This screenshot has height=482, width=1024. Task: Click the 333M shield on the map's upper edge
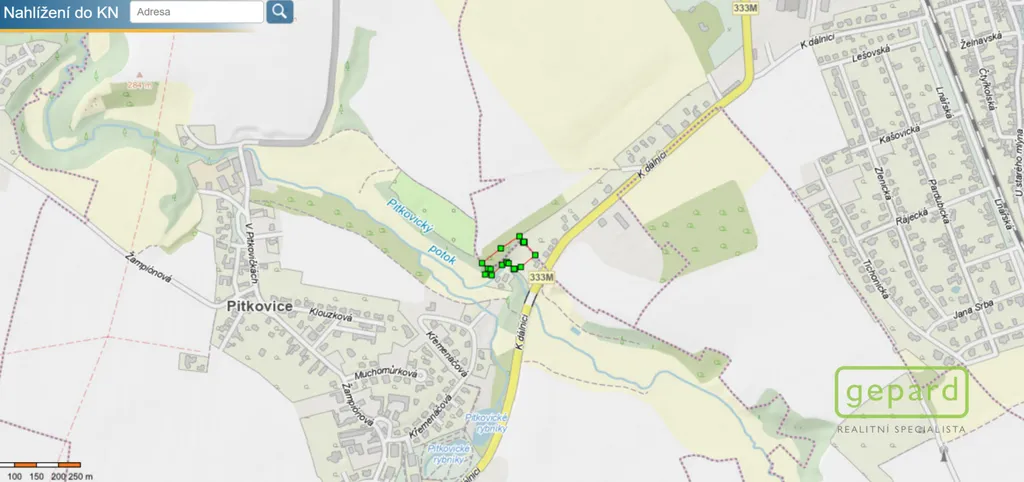point(744,8)
